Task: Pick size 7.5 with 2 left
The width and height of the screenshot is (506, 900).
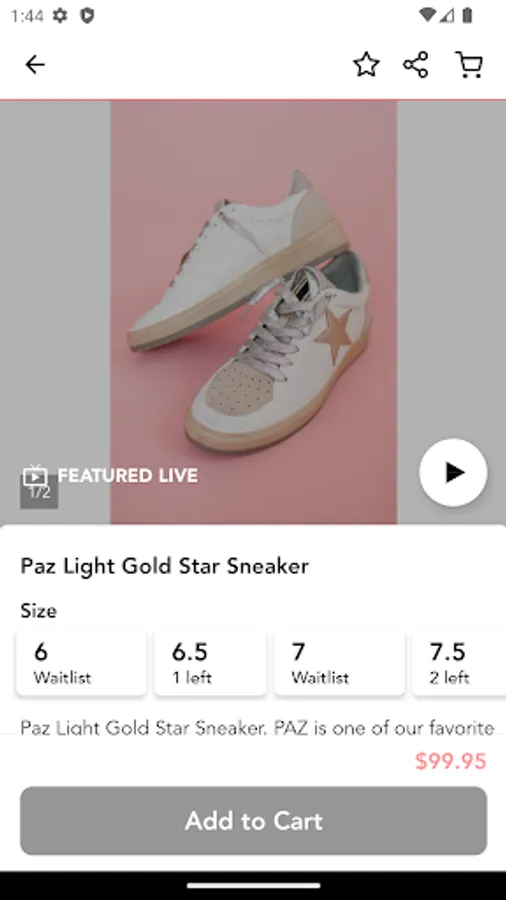Action: [459, 662]
